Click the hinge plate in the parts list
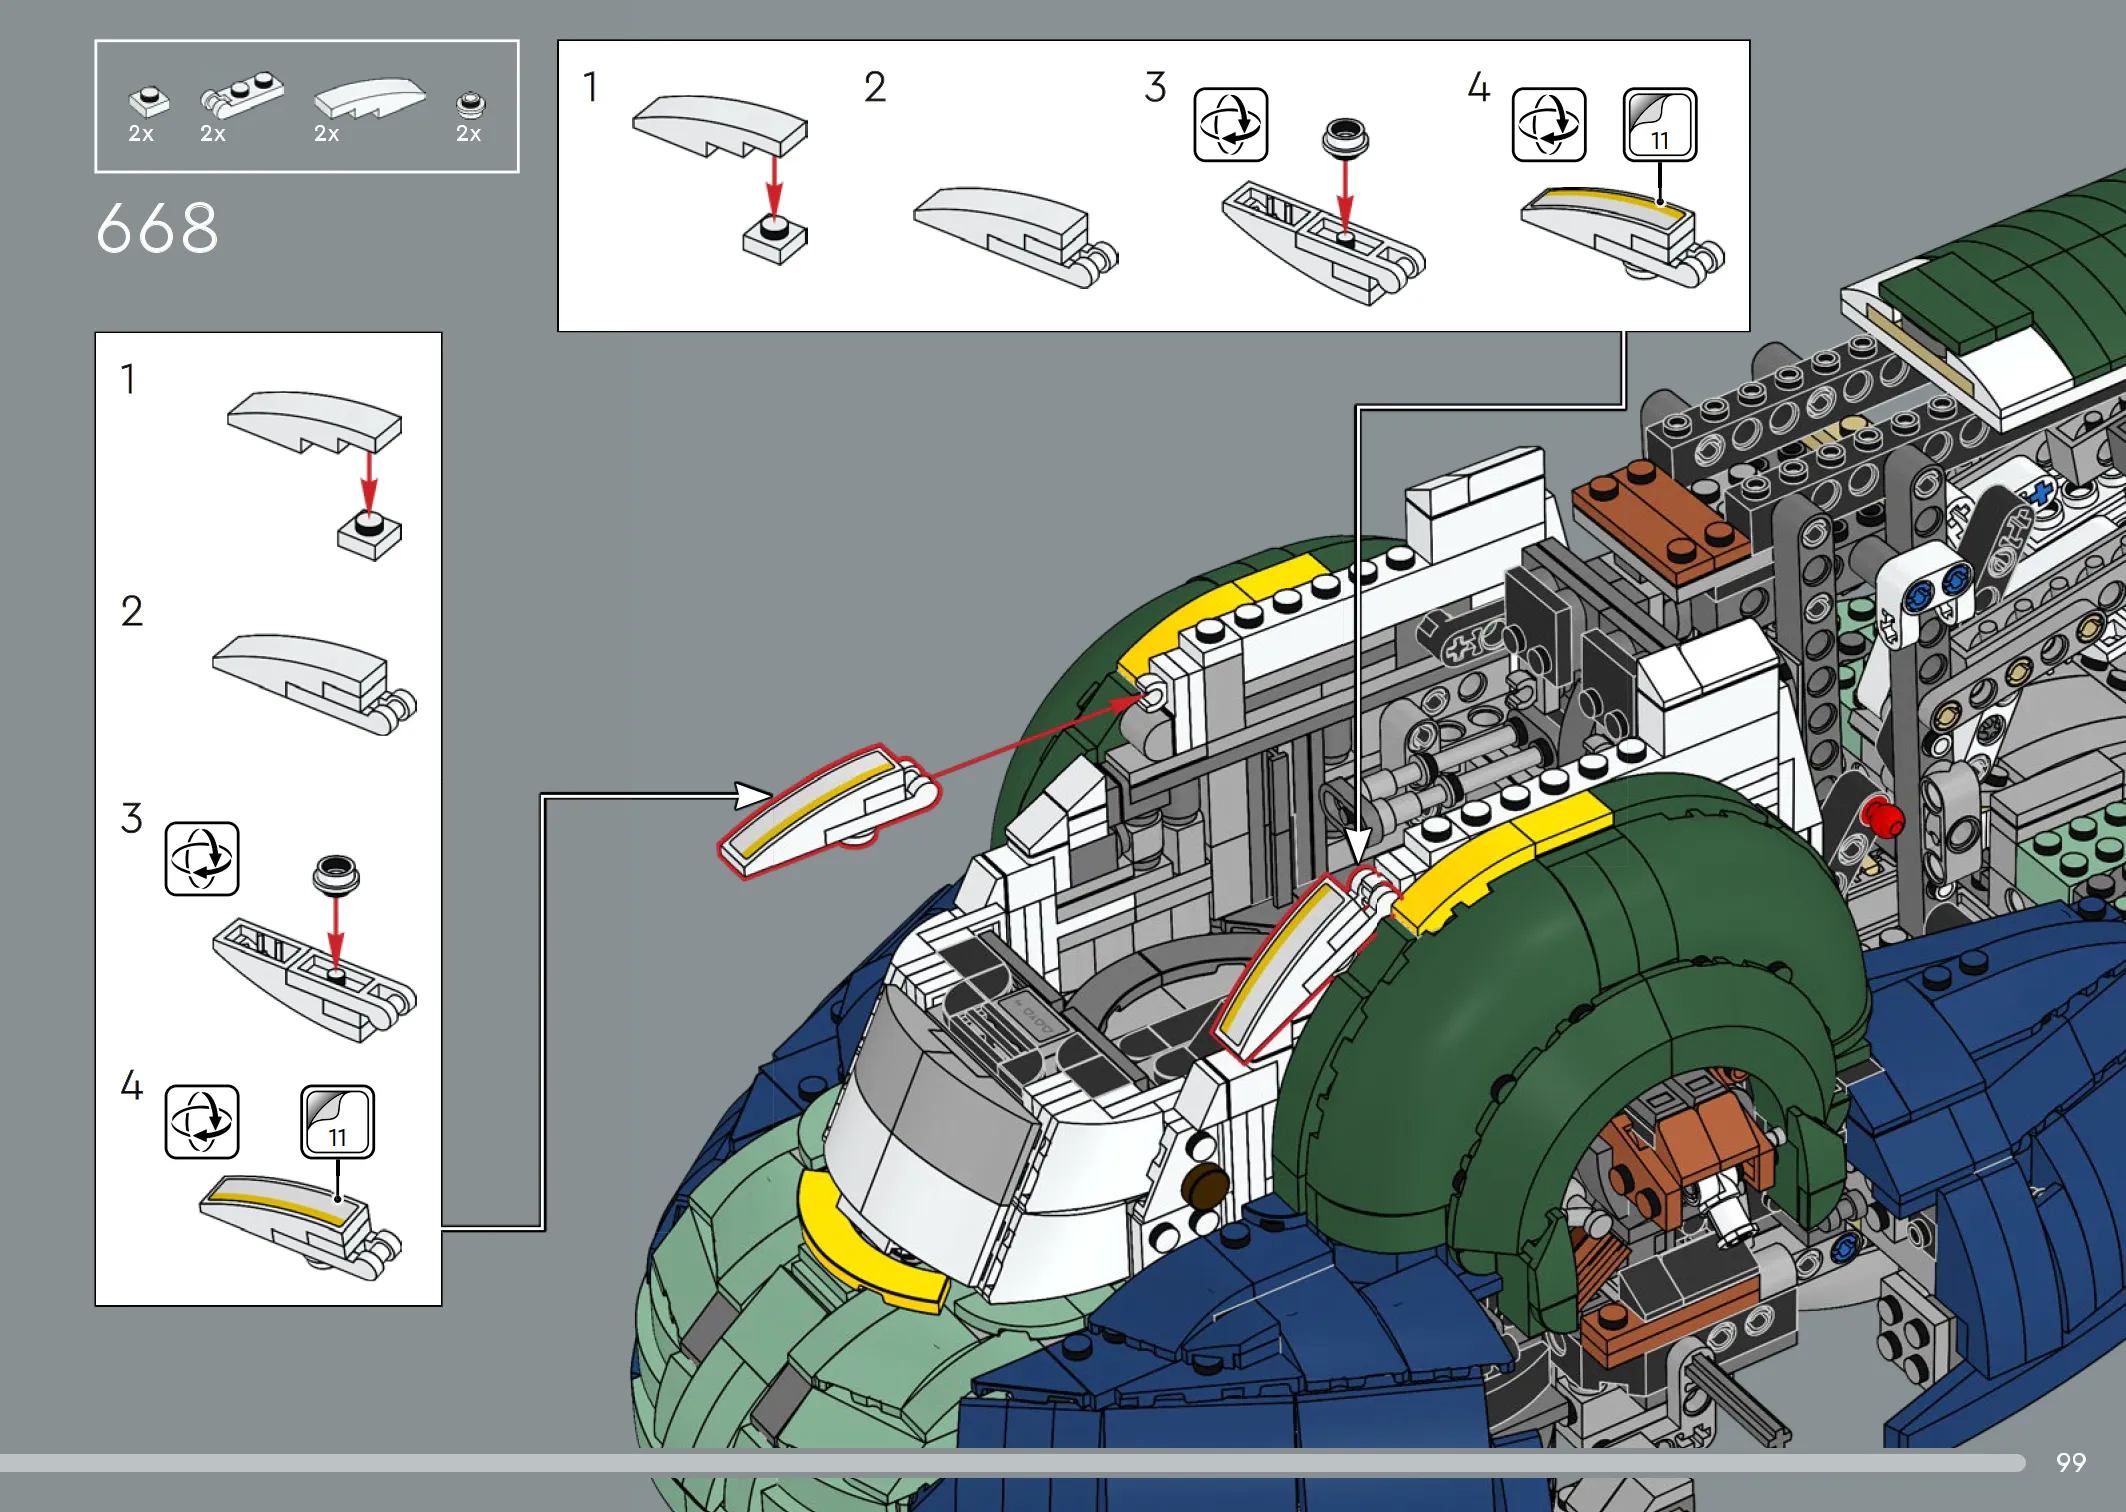The image size is (2126, 1512). (242, 93)
